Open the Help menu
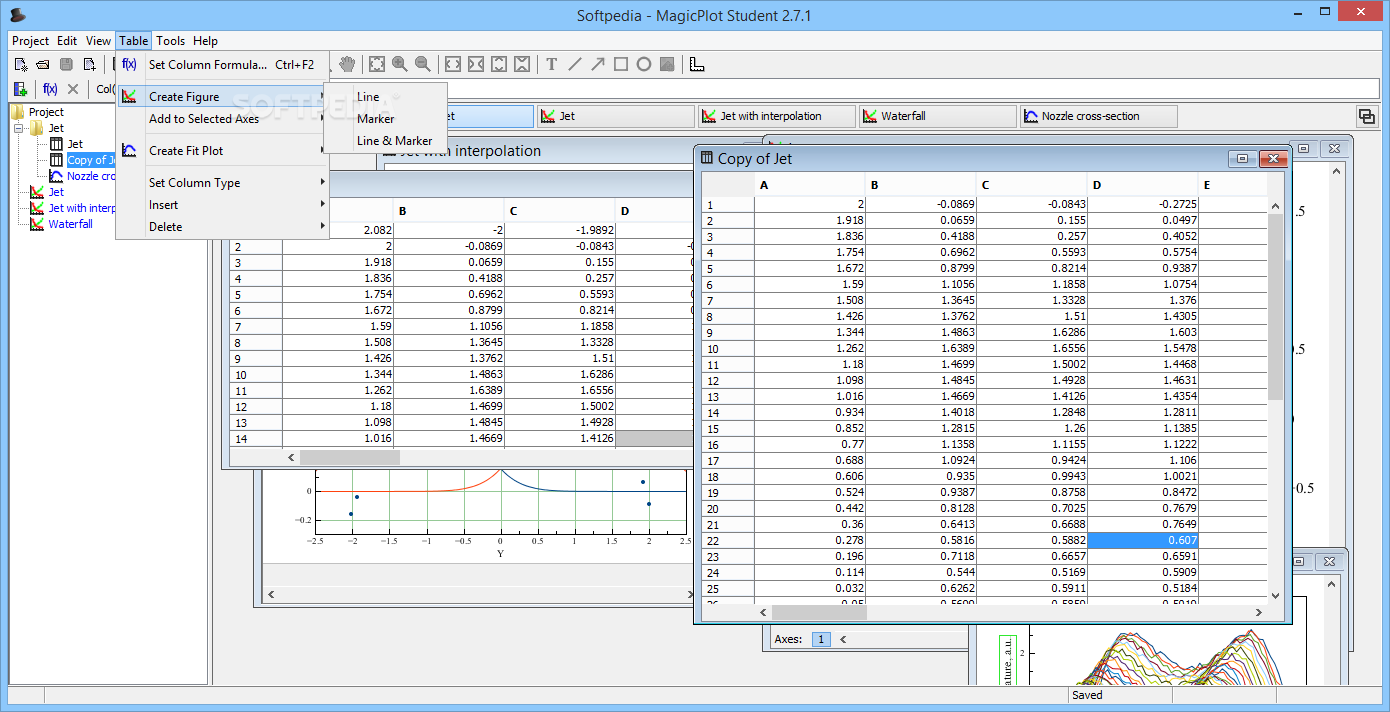Screen dimensions: 1390x712 205,41
